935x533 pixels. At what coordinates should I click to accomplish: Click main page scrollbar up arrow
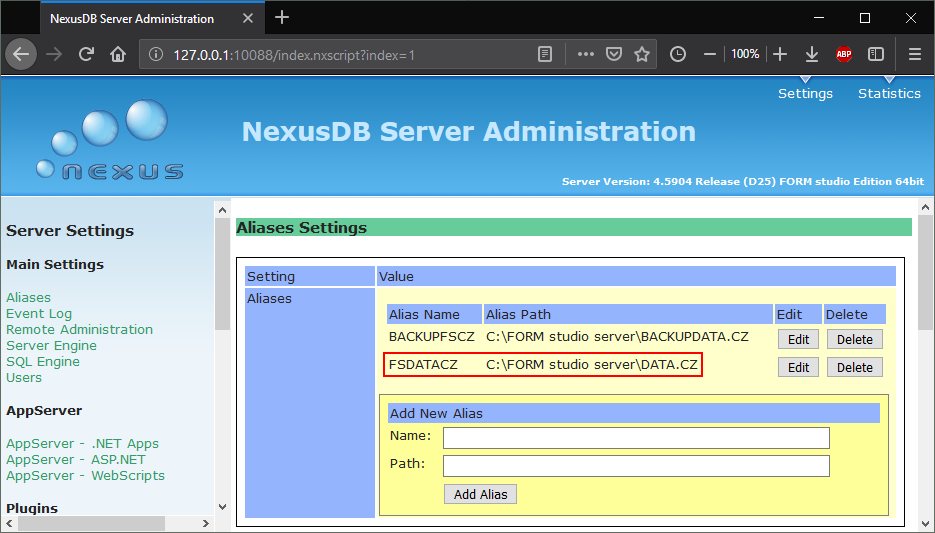pyautogui.click(x=925, y=207)
